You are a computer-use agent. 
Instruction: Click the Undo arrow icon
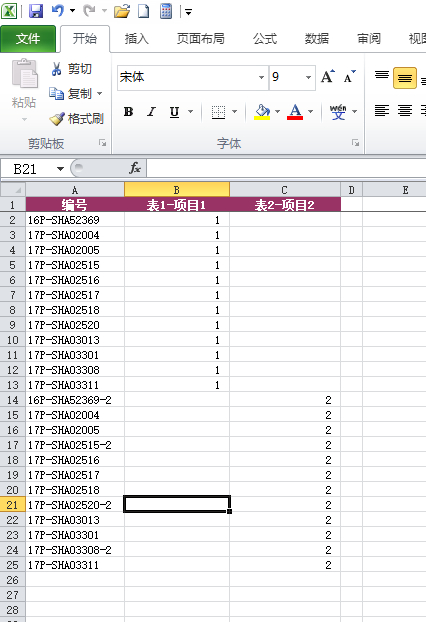[x=58, y=11]
